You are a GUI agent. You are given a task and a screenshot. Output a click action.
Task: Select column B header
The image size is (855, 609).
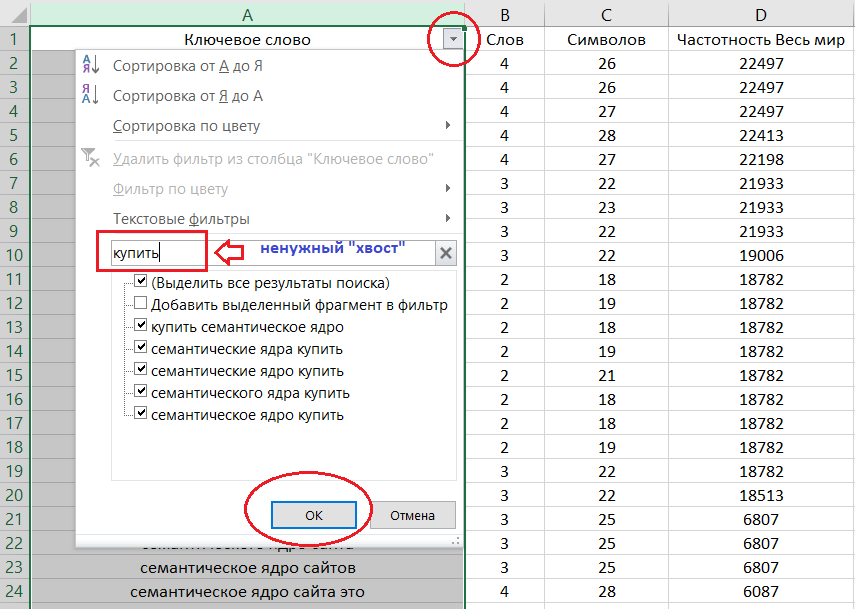[504, 14]
